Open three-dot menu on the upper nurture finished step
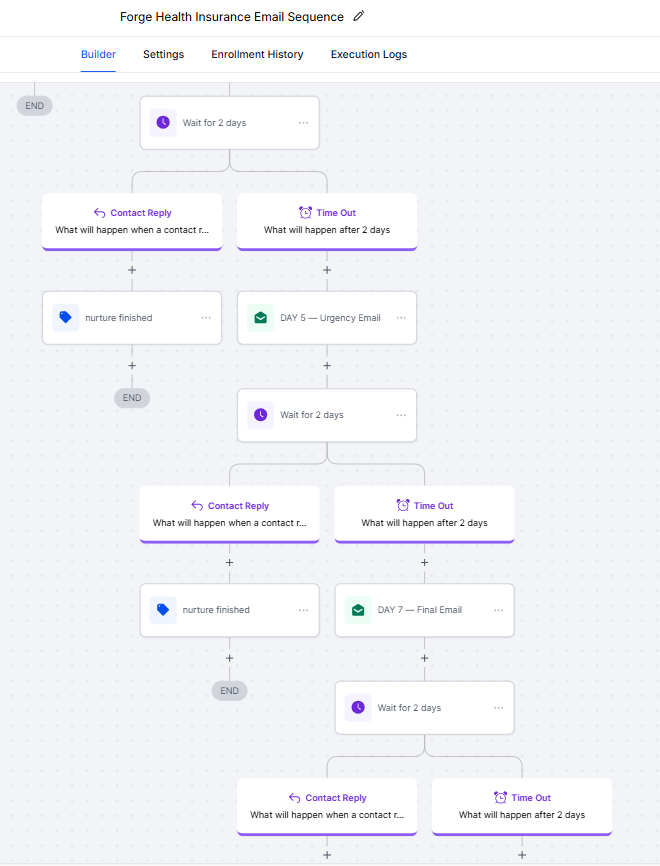Viewport: 660px width, 866px height. [206, 318]
